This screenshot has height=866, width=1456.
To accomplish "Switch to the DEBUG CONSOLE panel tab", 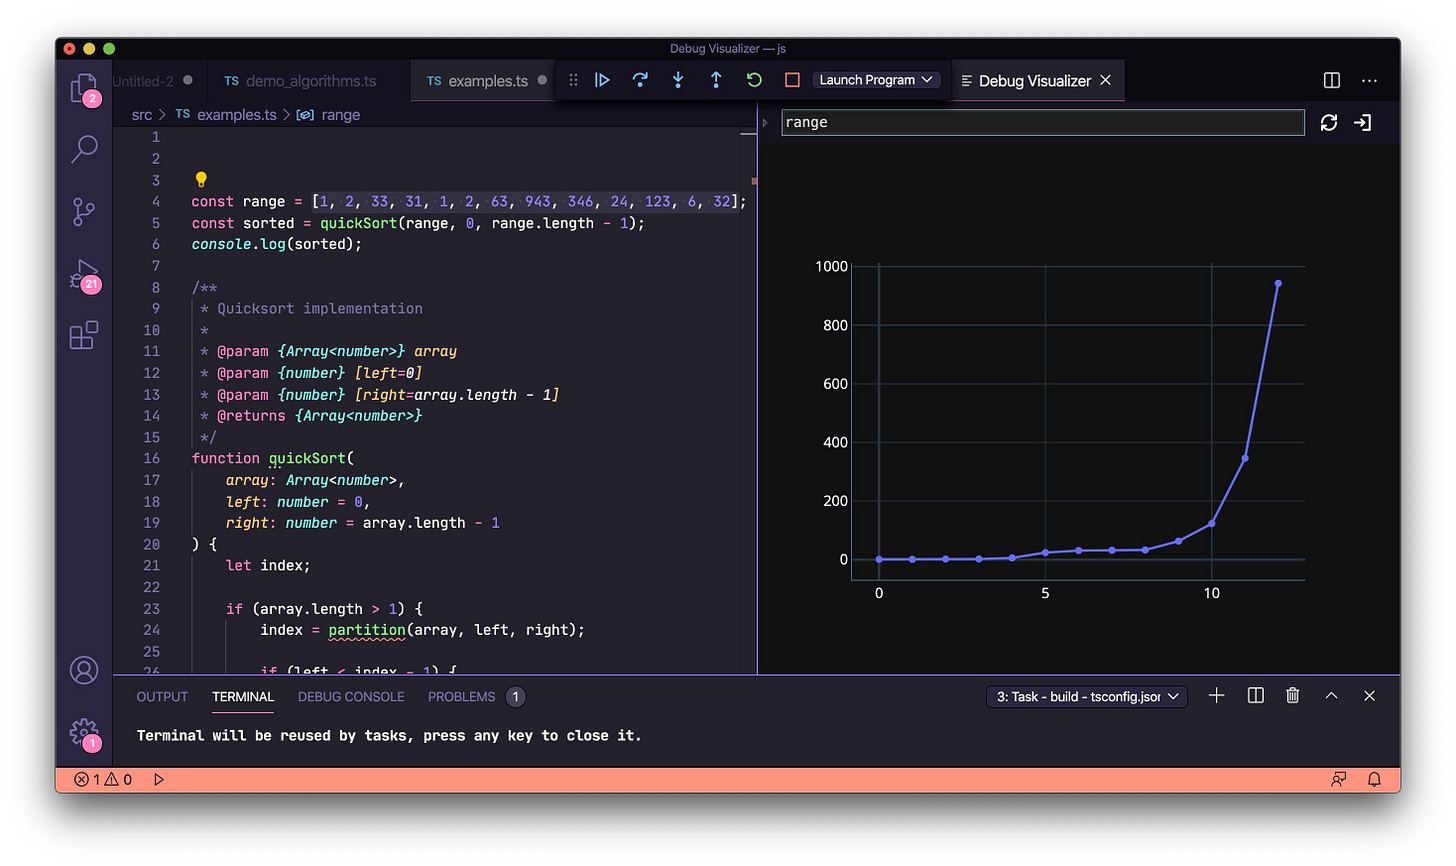I will point(351,697).
